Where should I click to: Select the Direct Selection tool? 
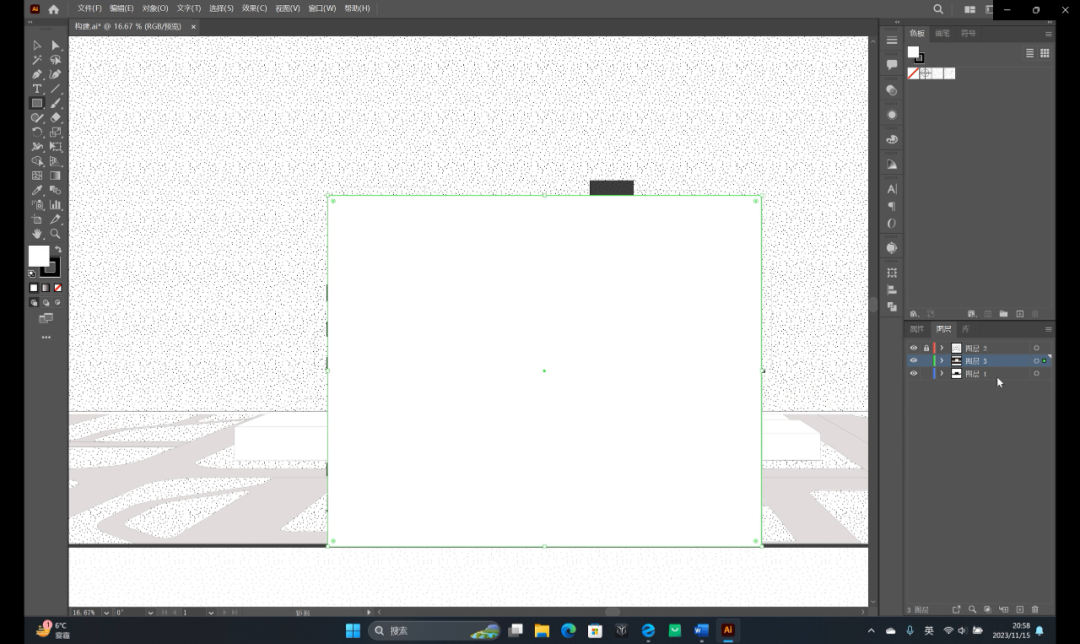click(x=56, y=45)
